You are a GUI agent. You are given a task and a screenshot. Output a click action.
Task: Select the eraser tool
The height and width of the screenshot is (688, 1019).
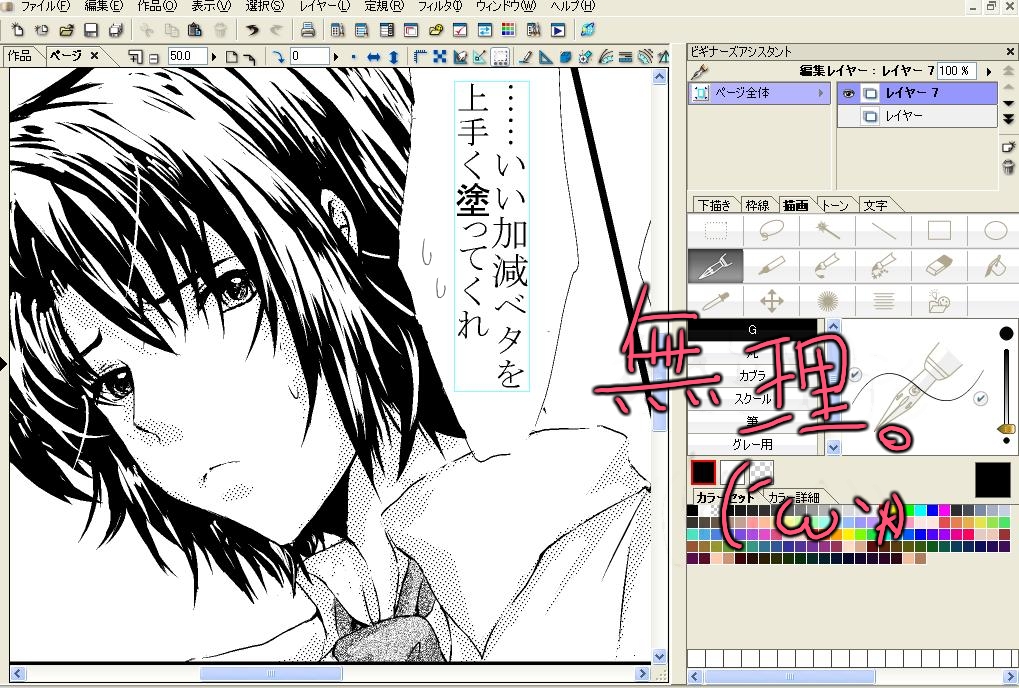click(939, 266)
